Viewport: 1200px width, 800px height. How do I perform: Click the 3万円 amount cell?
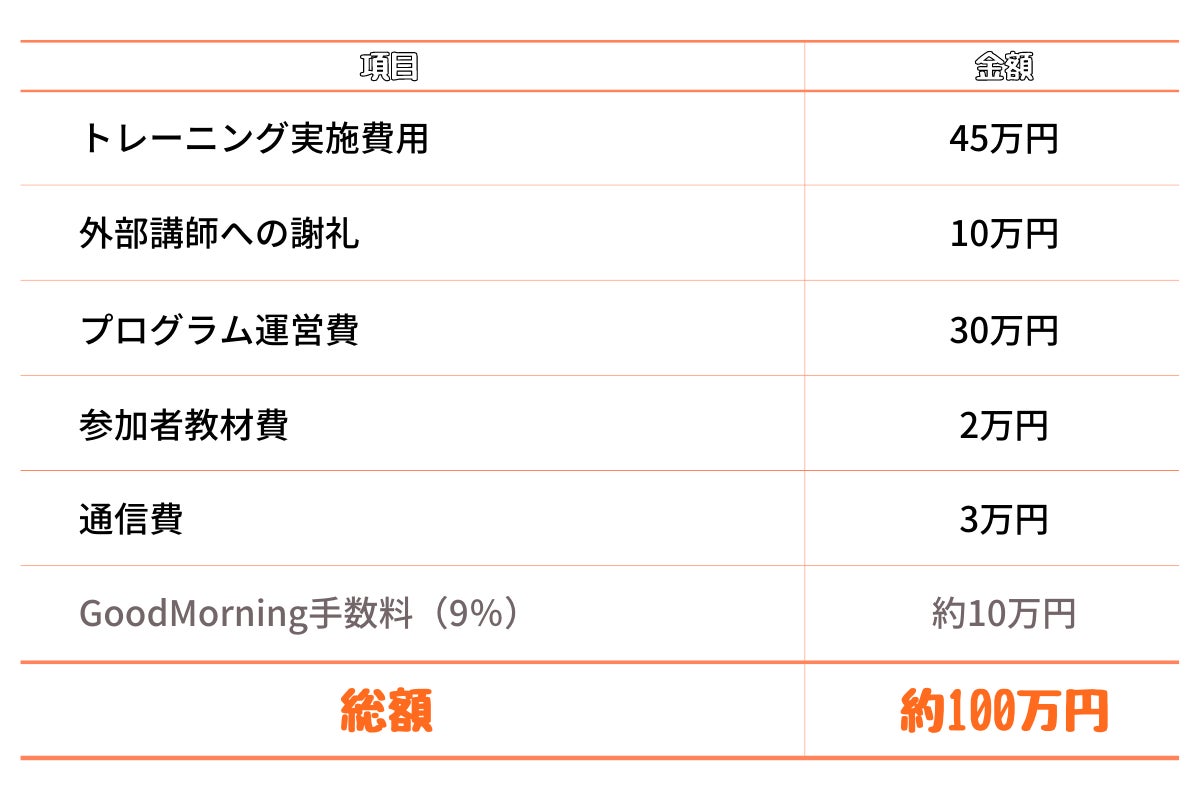point(1003,519)
